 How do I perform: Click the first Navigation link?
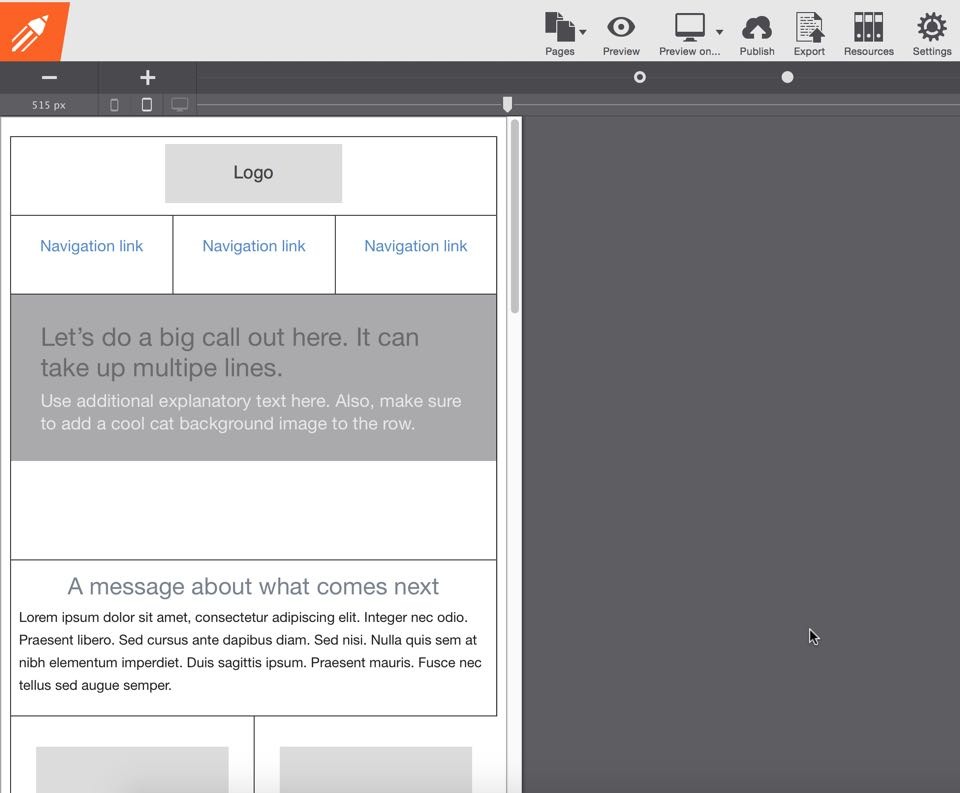point(91,246)
